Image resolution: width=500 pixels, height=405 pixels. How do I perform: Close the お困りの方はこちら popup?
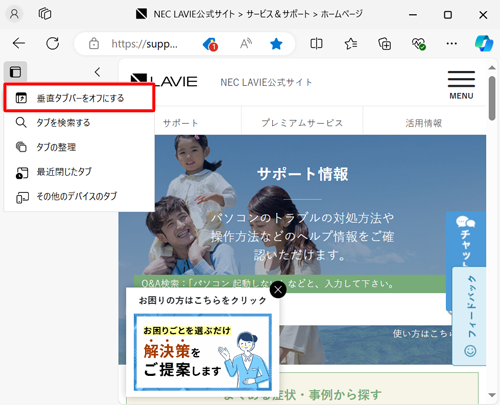coord(278,290)
